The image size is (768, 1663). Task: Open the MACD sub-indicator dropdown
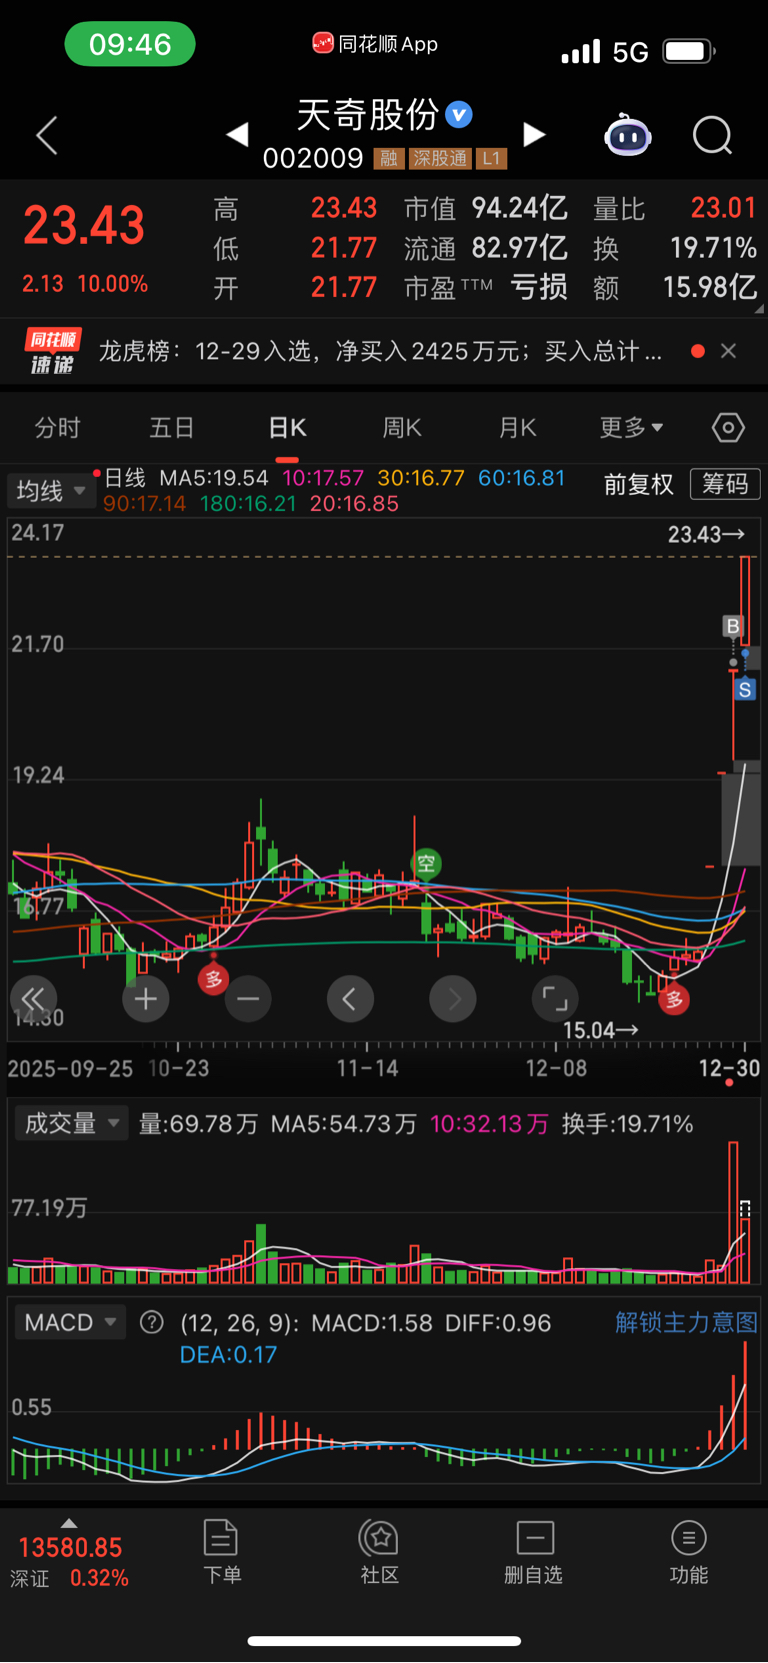pos(70,1322)
